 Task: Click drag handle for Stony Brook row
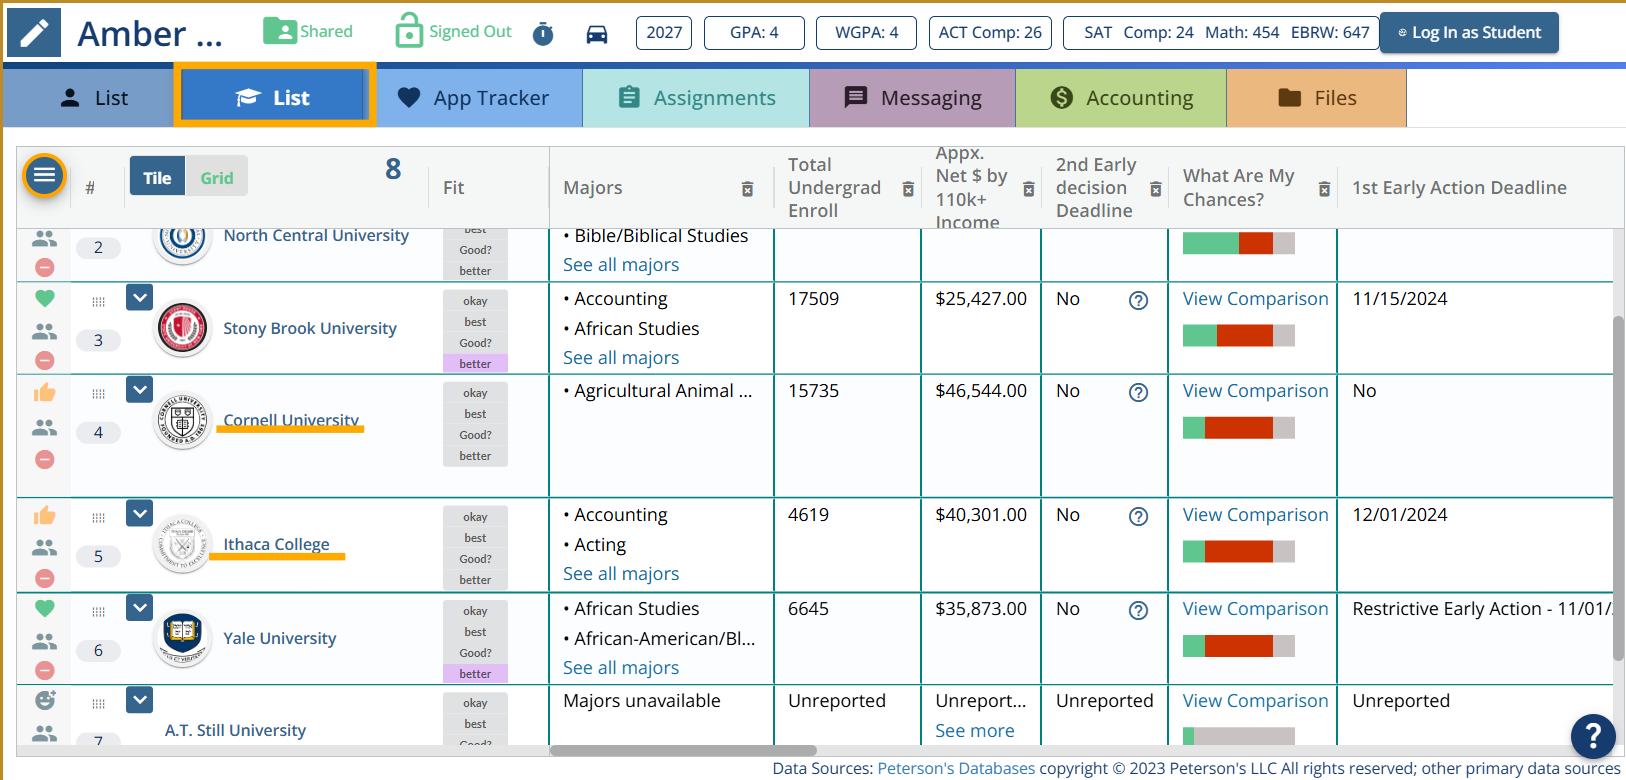[98, 302]
